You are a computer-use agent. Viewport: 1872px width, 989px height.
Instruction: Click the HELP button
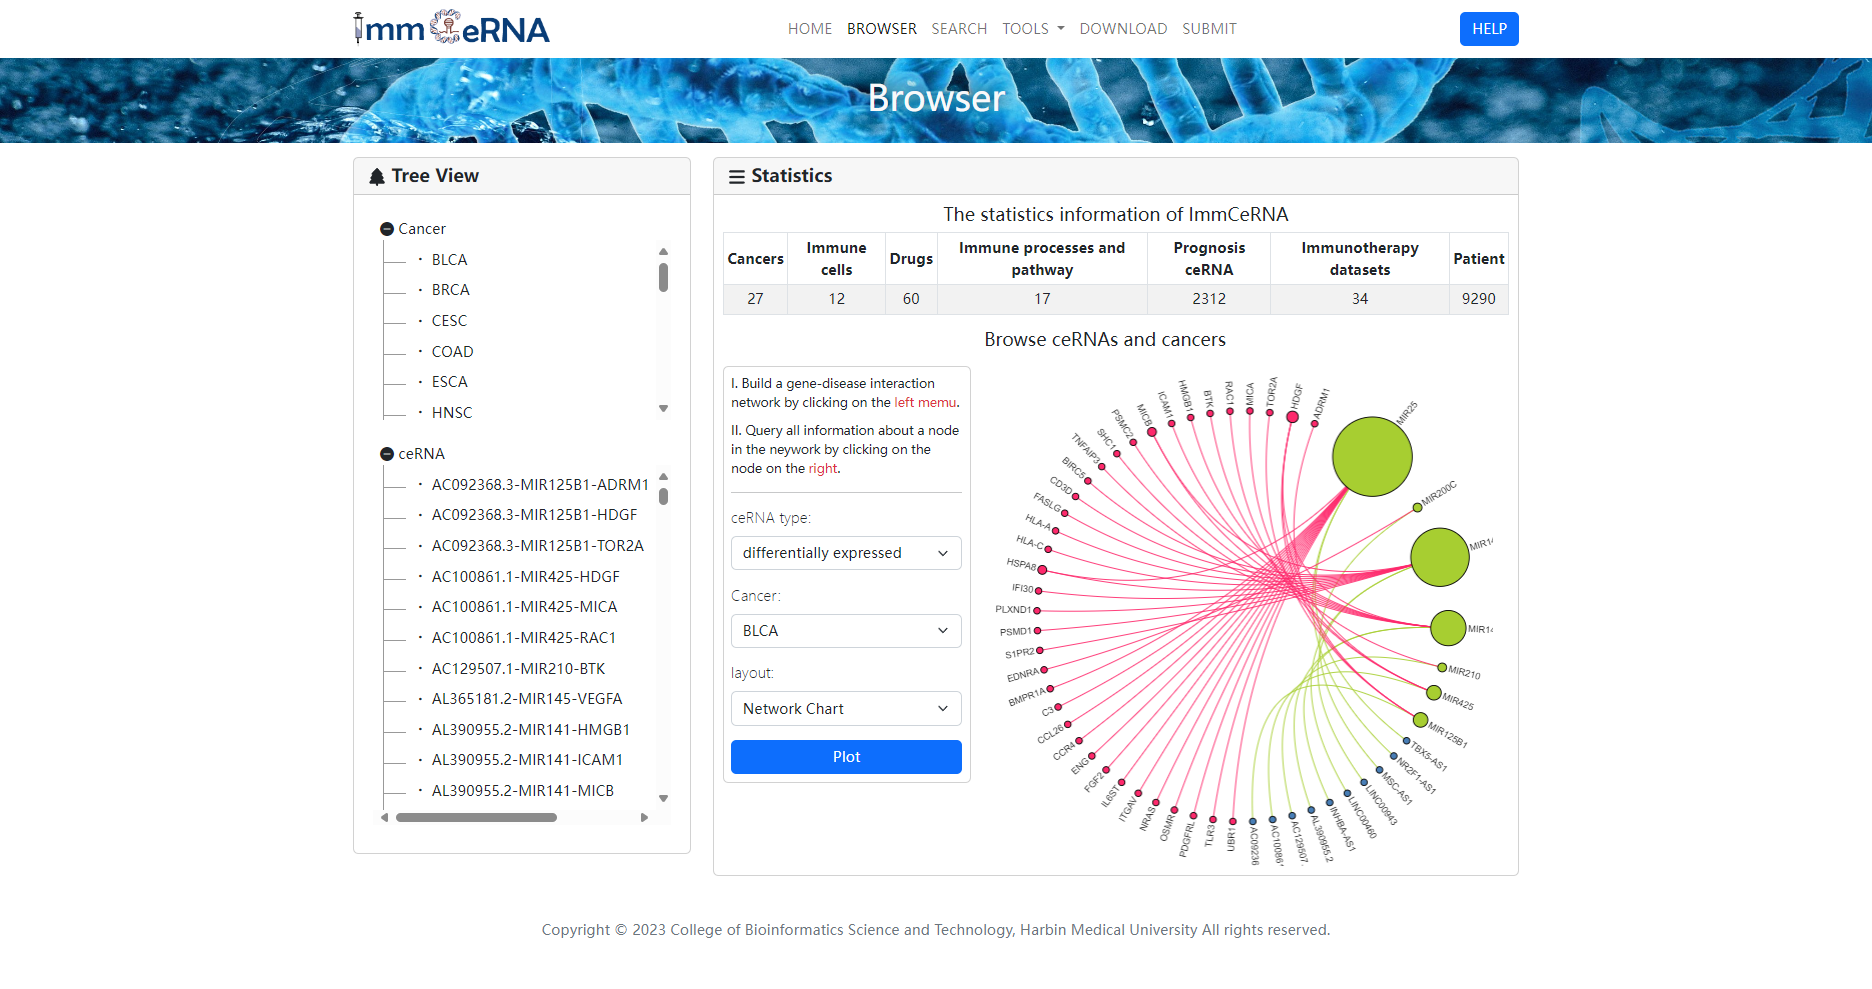click(1488, 29)
